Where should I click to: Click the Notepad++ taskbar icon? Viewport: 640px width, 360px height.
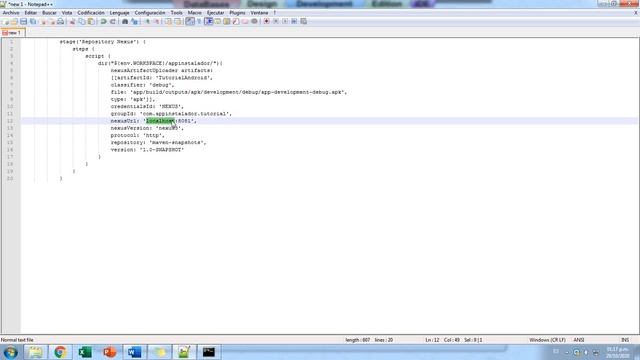point(184,352)
